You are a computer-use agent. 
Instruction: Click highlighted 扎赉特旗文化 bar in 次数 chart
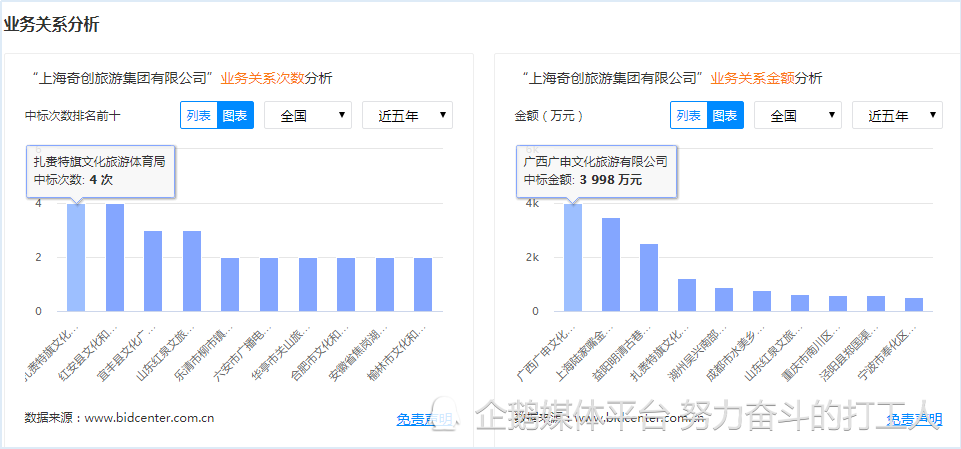click(76, 258)
